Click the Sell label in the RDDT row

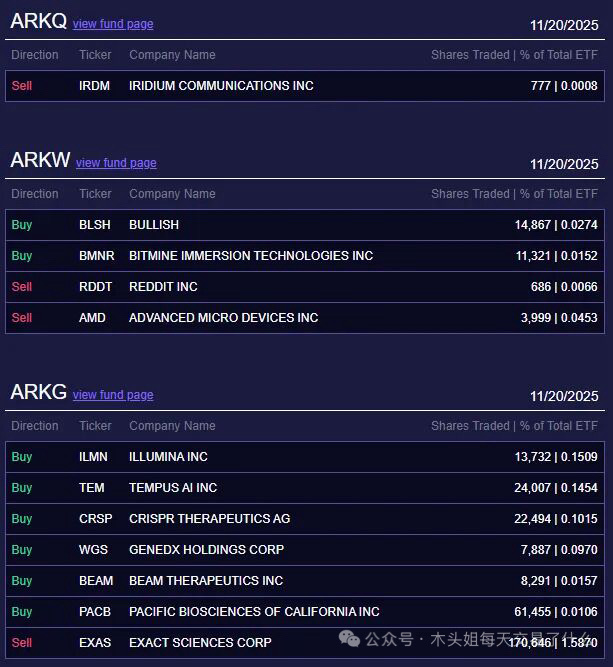22,287
